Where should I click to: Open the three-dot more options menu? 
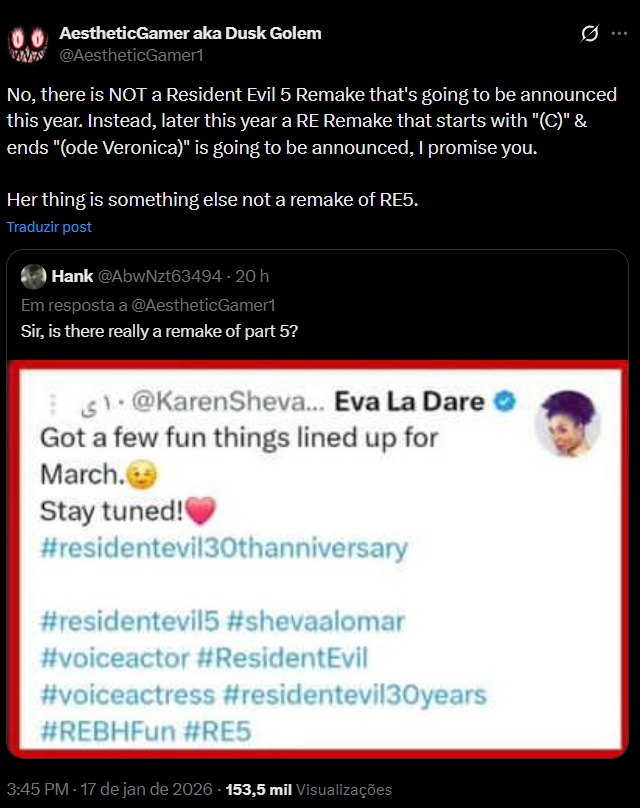(x=620, y=34)
